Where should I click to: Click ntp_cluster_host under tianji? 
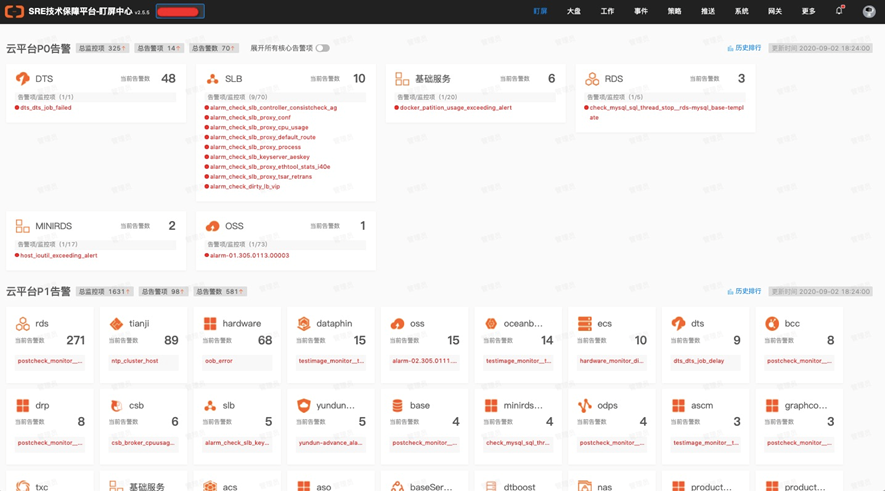click(135, 361)
